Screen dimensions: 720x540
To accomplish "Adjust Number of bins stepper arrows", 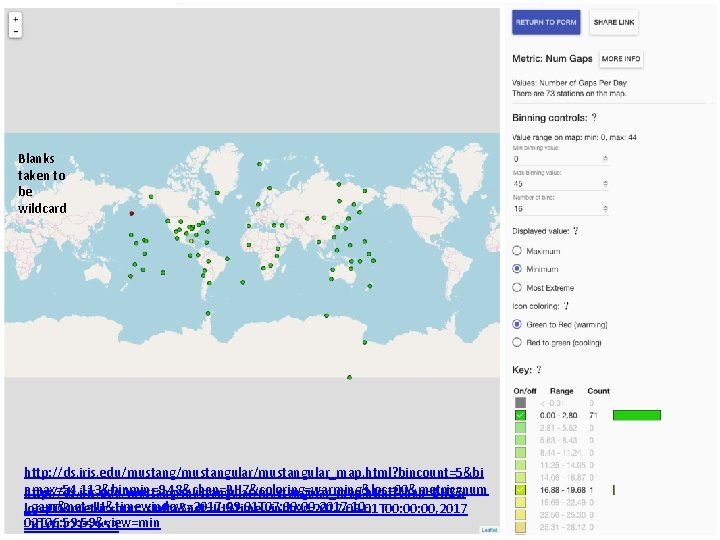I will (x=605, y=208).
